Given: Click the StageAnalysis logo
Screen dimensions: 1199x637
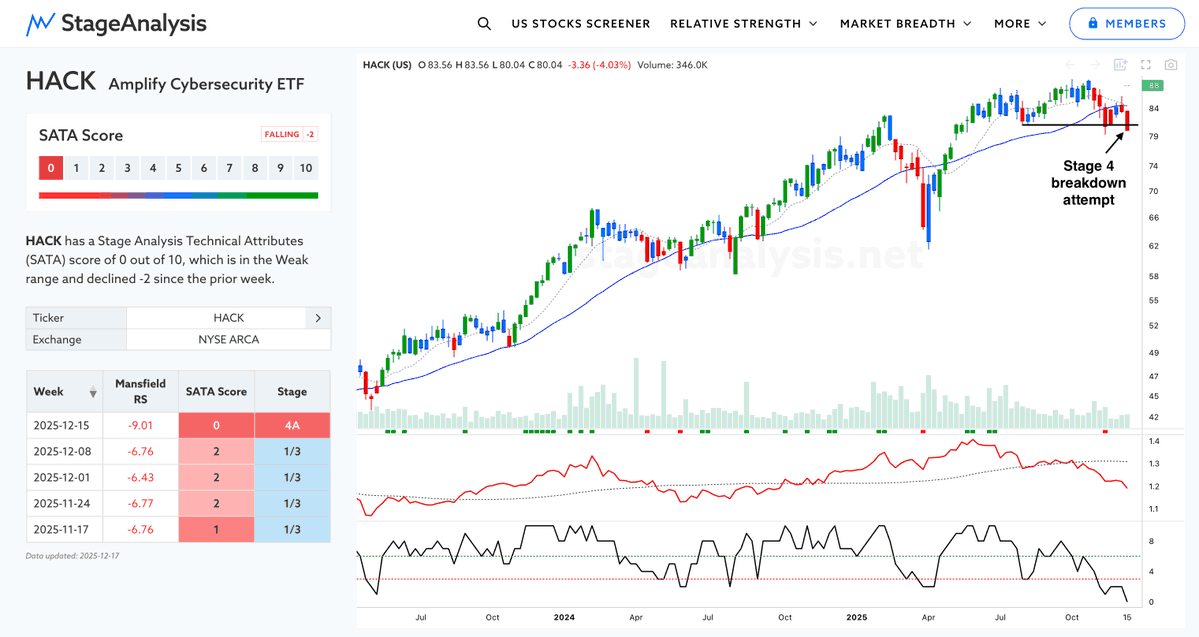Looking at the screenshot, I should tap(116, 24).
